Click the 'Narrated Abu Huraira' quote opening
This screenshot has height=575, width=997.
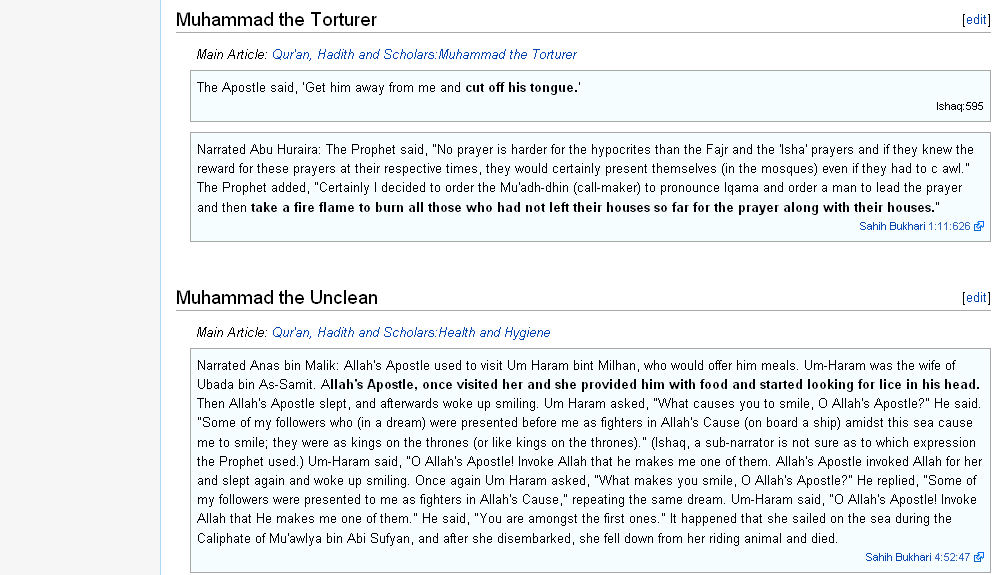pyautogui.click(x=259, y=149)
